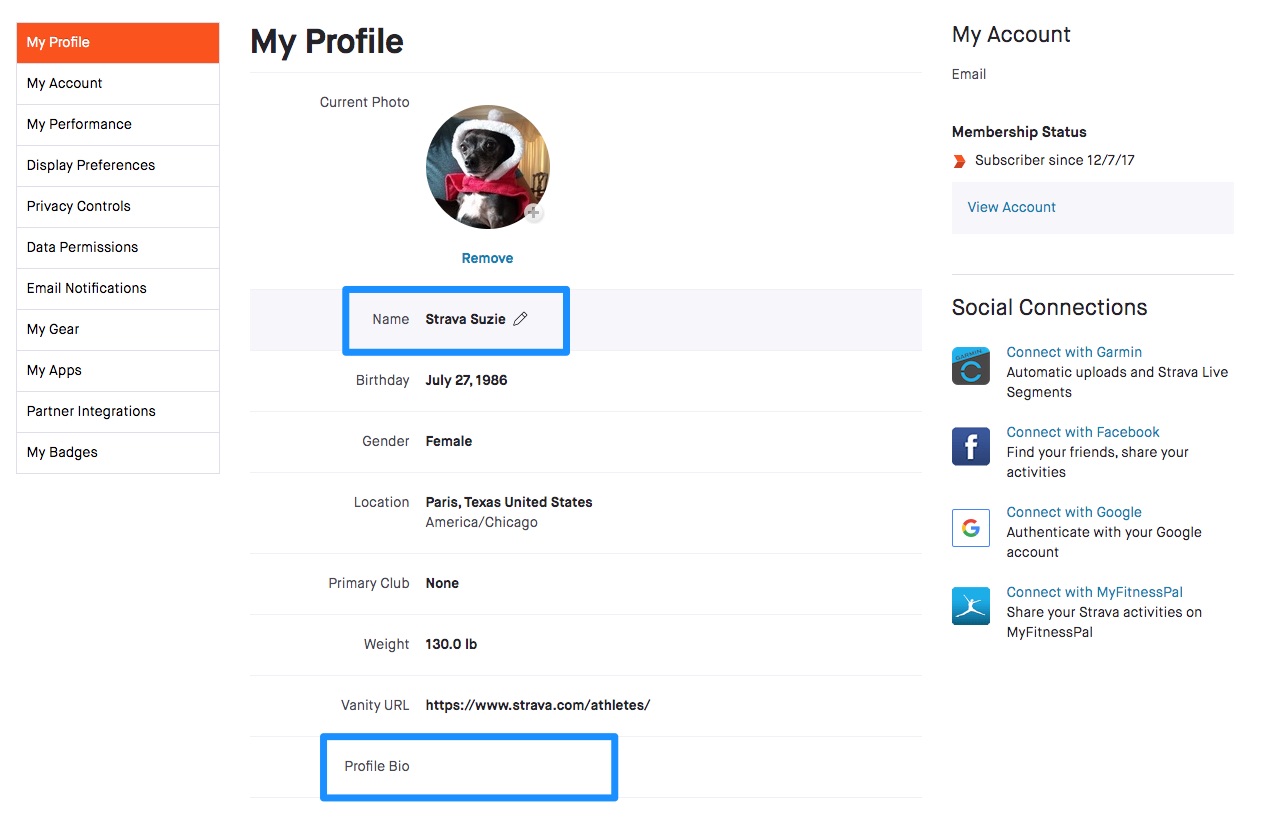Click the Profile Bio field row
Image resolution: width=1276 pixels, height=818 pixels.
pos(586,767)
